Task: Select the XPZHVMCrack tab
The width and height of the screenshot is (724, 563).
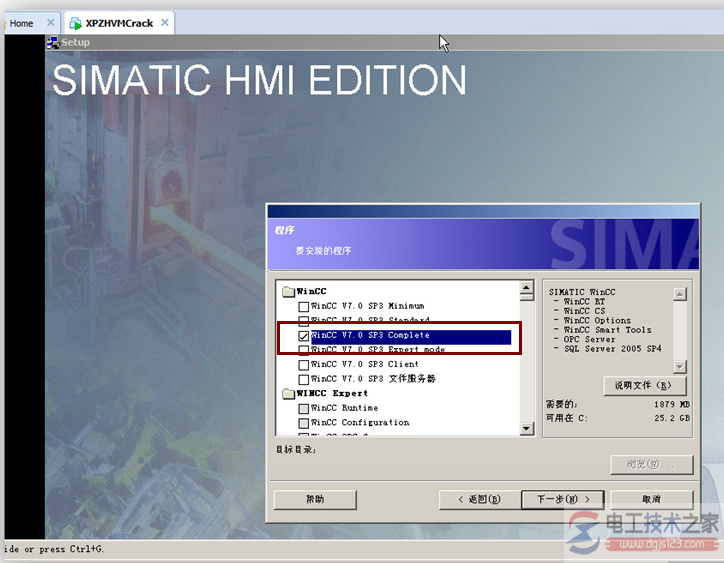Action: (119, 23)
